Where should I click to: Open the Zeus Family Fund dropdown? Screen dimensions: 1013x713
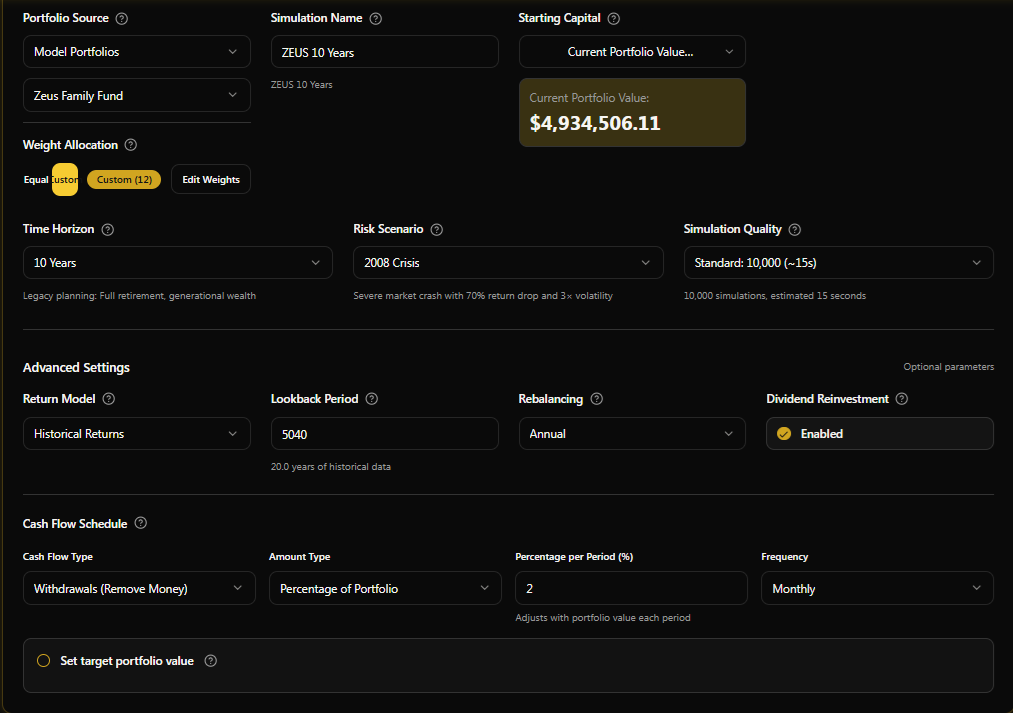pyautogui.click(x=137, y=96)
